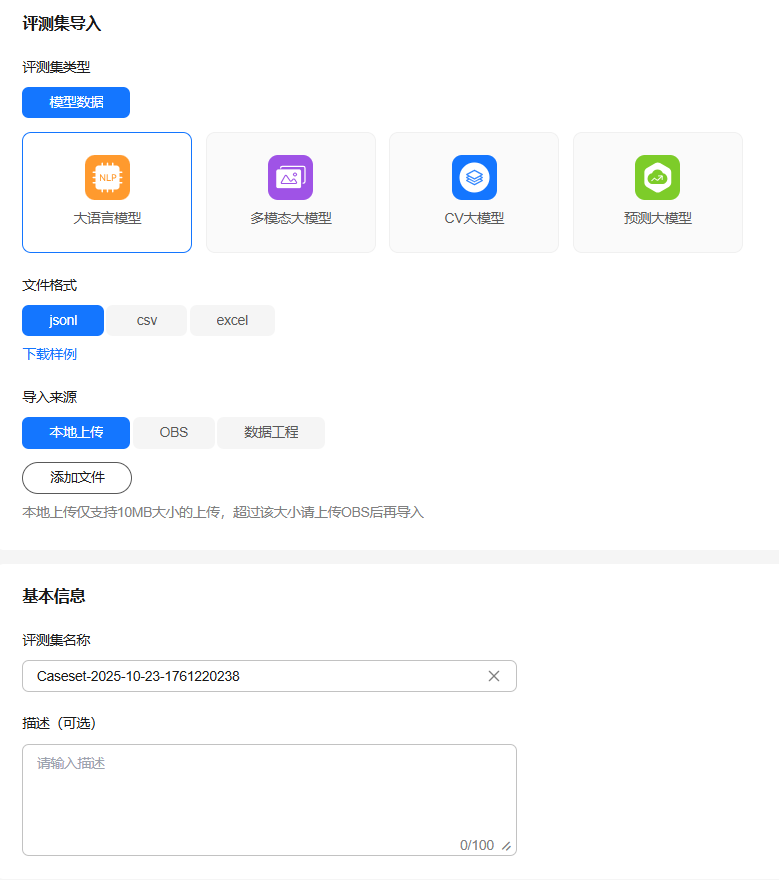Switch file format to excel

click(232, 320)
